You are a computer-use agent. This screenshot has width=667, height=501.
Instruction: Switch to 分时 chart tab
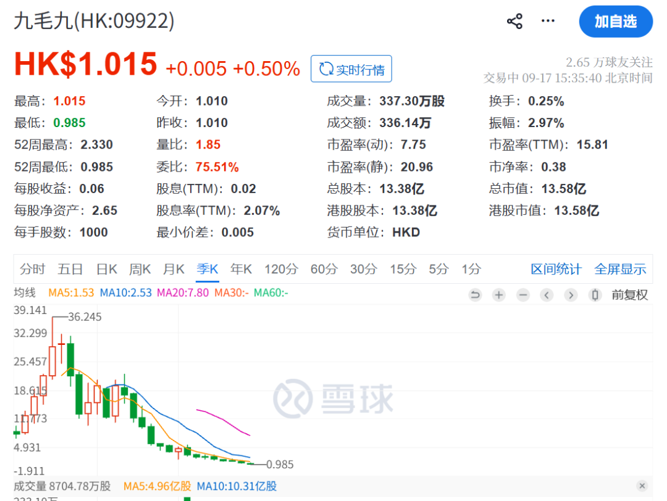[32, 269]
